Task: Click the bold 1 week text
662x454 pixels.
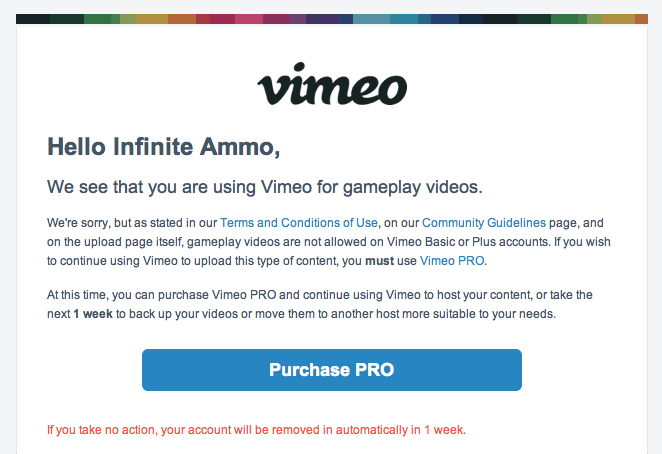Action: click(x=93, y=314)
